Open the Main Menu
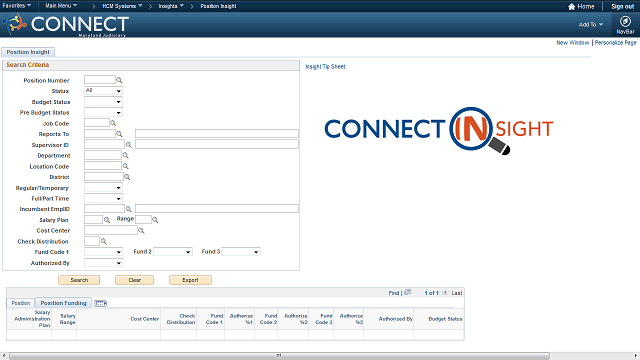This screenshot has width=640, height=360. pos(61,6)
